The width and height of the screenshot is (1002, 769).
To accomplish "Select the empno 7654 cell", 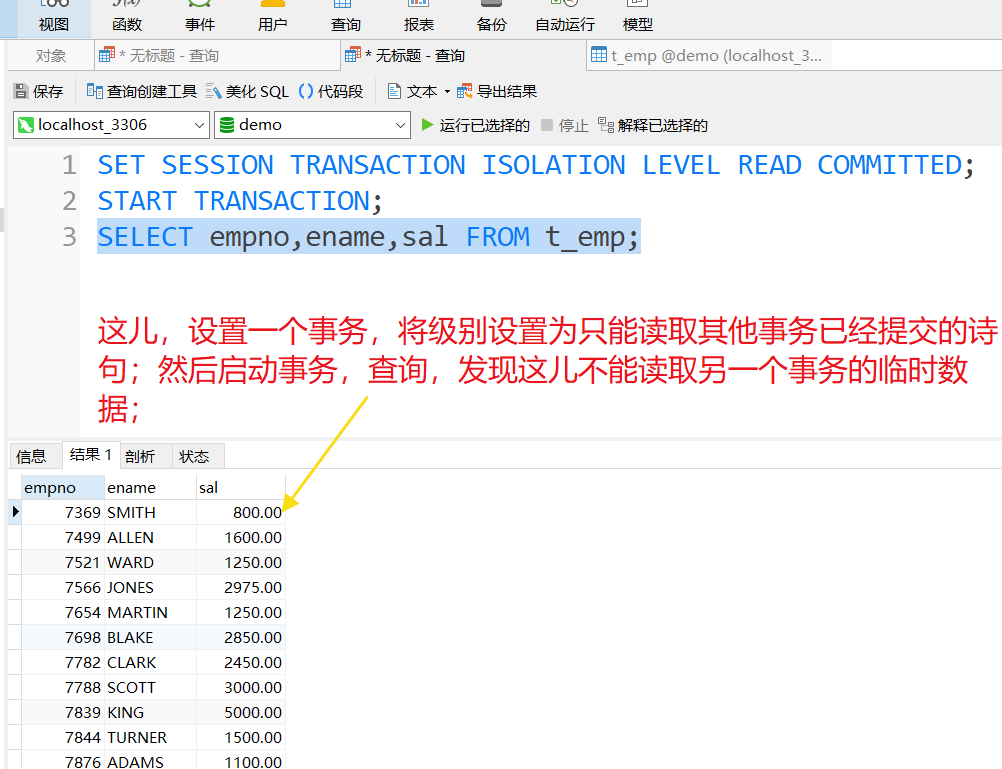I will 63,612.
